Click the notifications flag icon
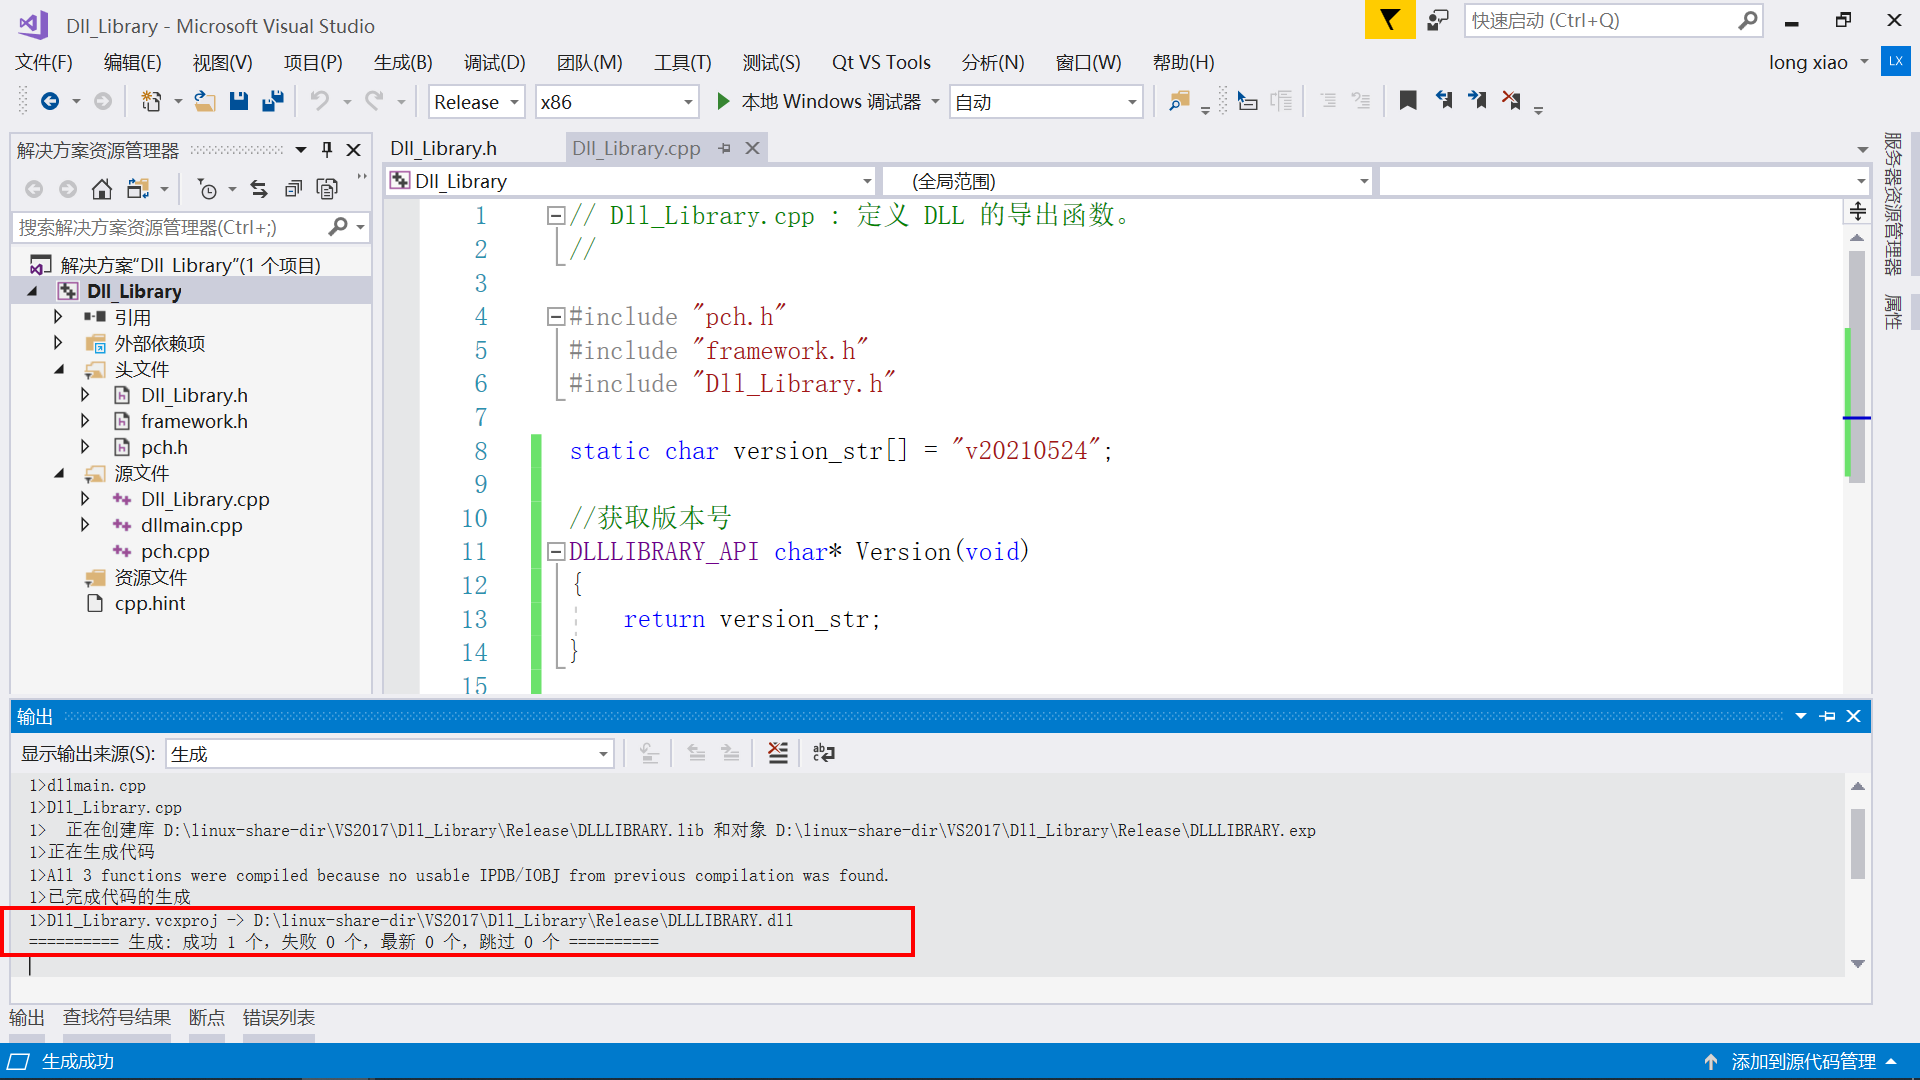This screenshot has width=1920, height=1080. (x=1389, y=20)
